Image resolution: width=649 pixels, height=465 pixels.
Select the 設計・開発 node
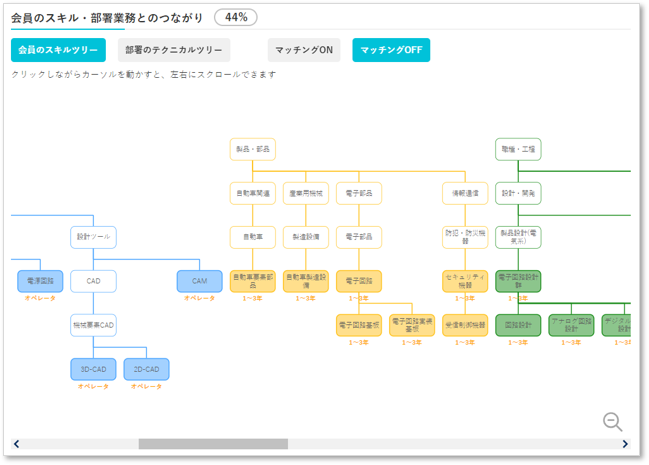pos(518,193)
